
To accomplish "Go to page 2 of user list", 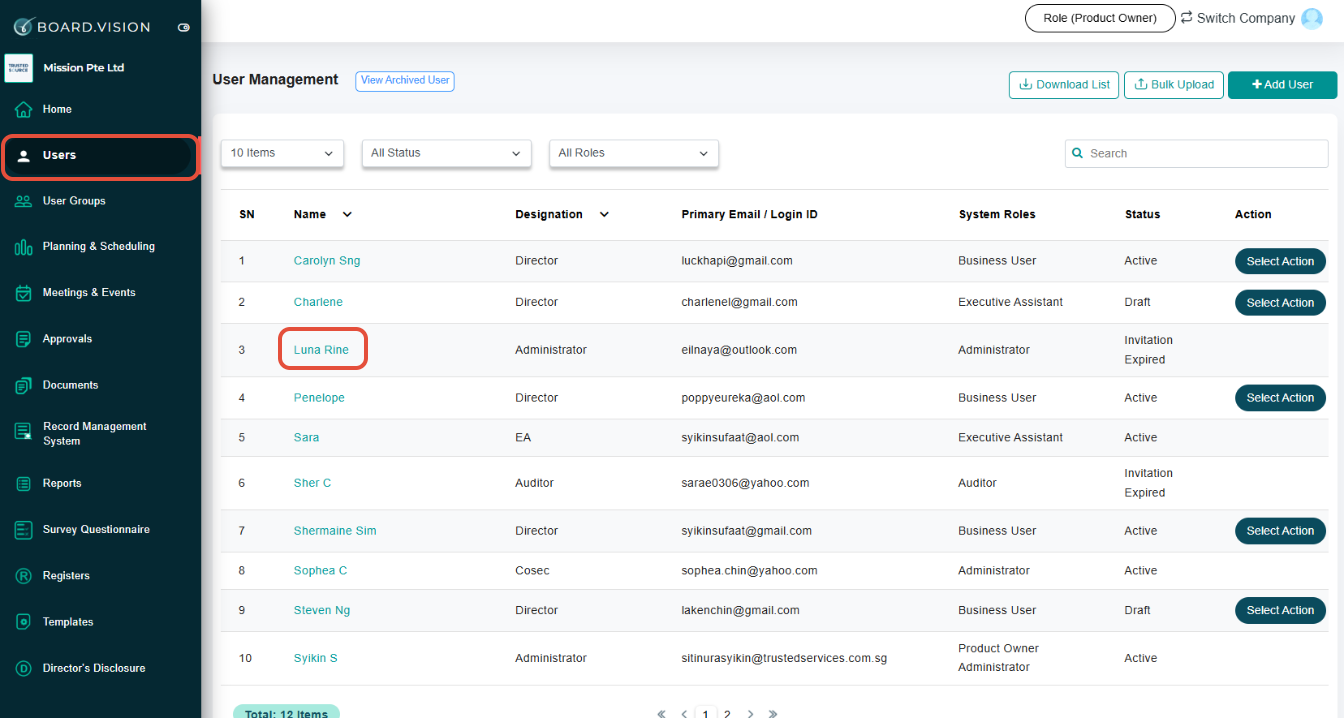I will (x=727, y=714).
